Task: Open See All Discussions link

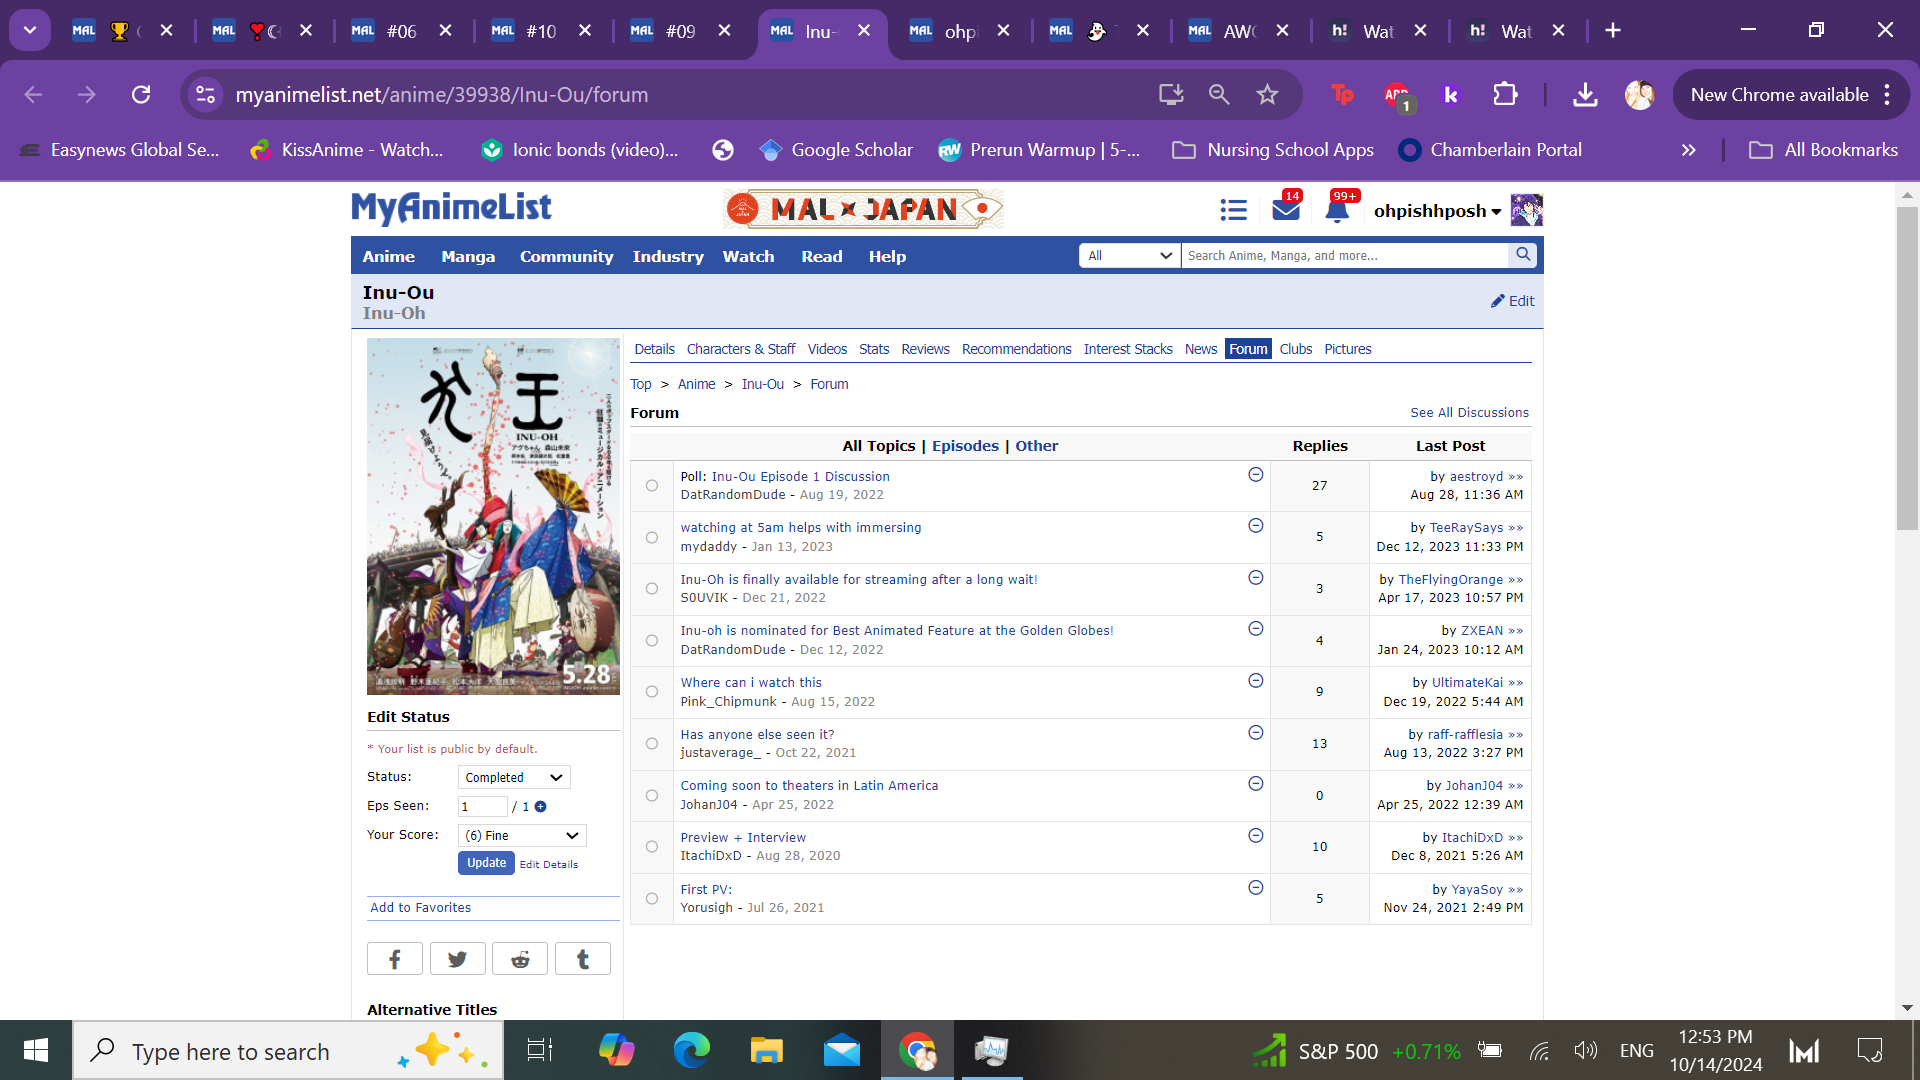Action: tap(1469, 413)
